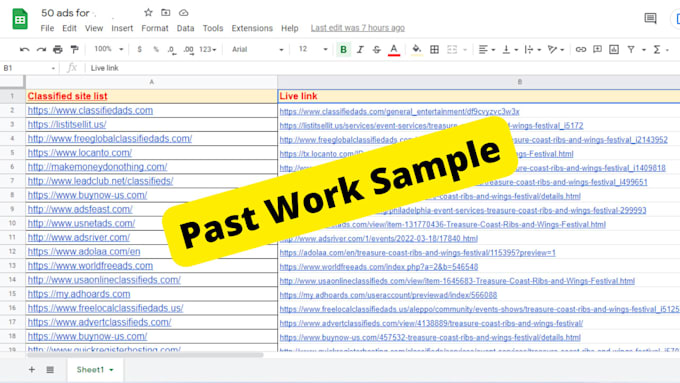This screenshot has width=680, height=383.
Task: Open Google Sheets home icon
Action: click(x=20, y=19)
